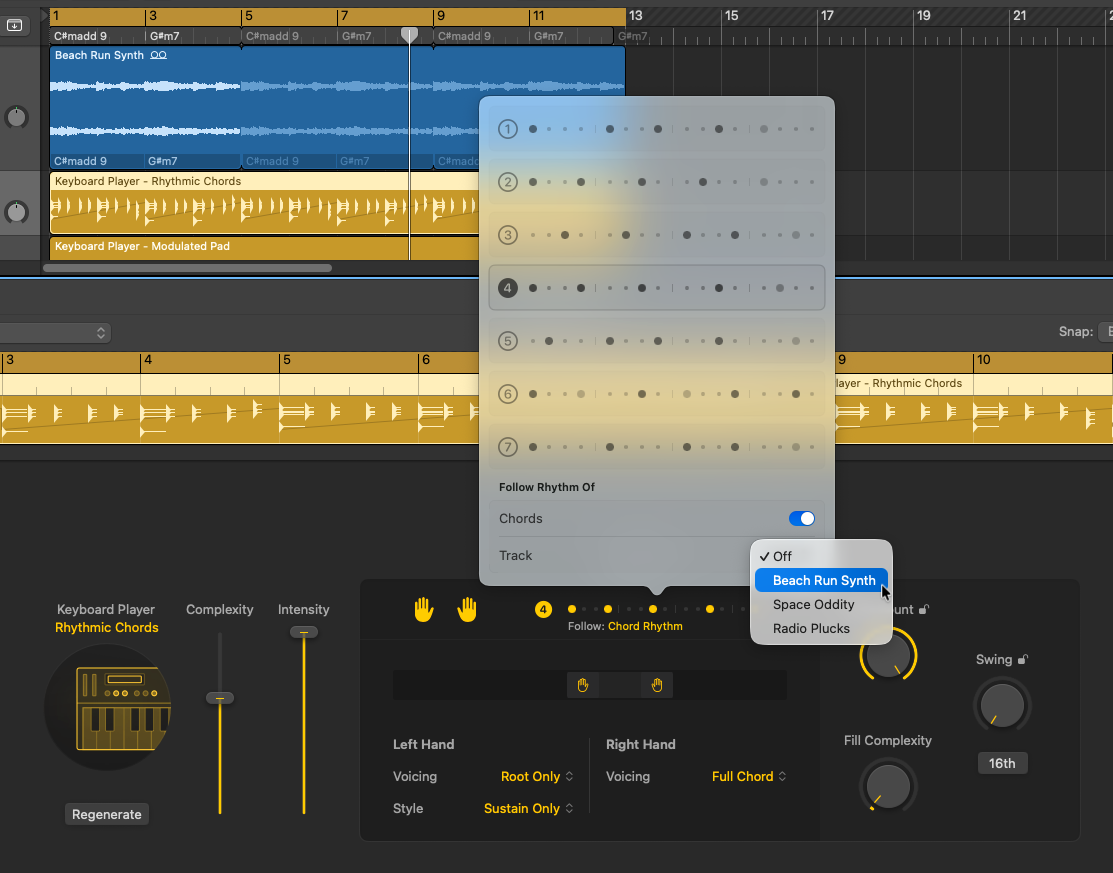Select Radio Plucks in the track menu
Image resolution: width=1113 pixels, height=873 pixels.
[811, 629]
